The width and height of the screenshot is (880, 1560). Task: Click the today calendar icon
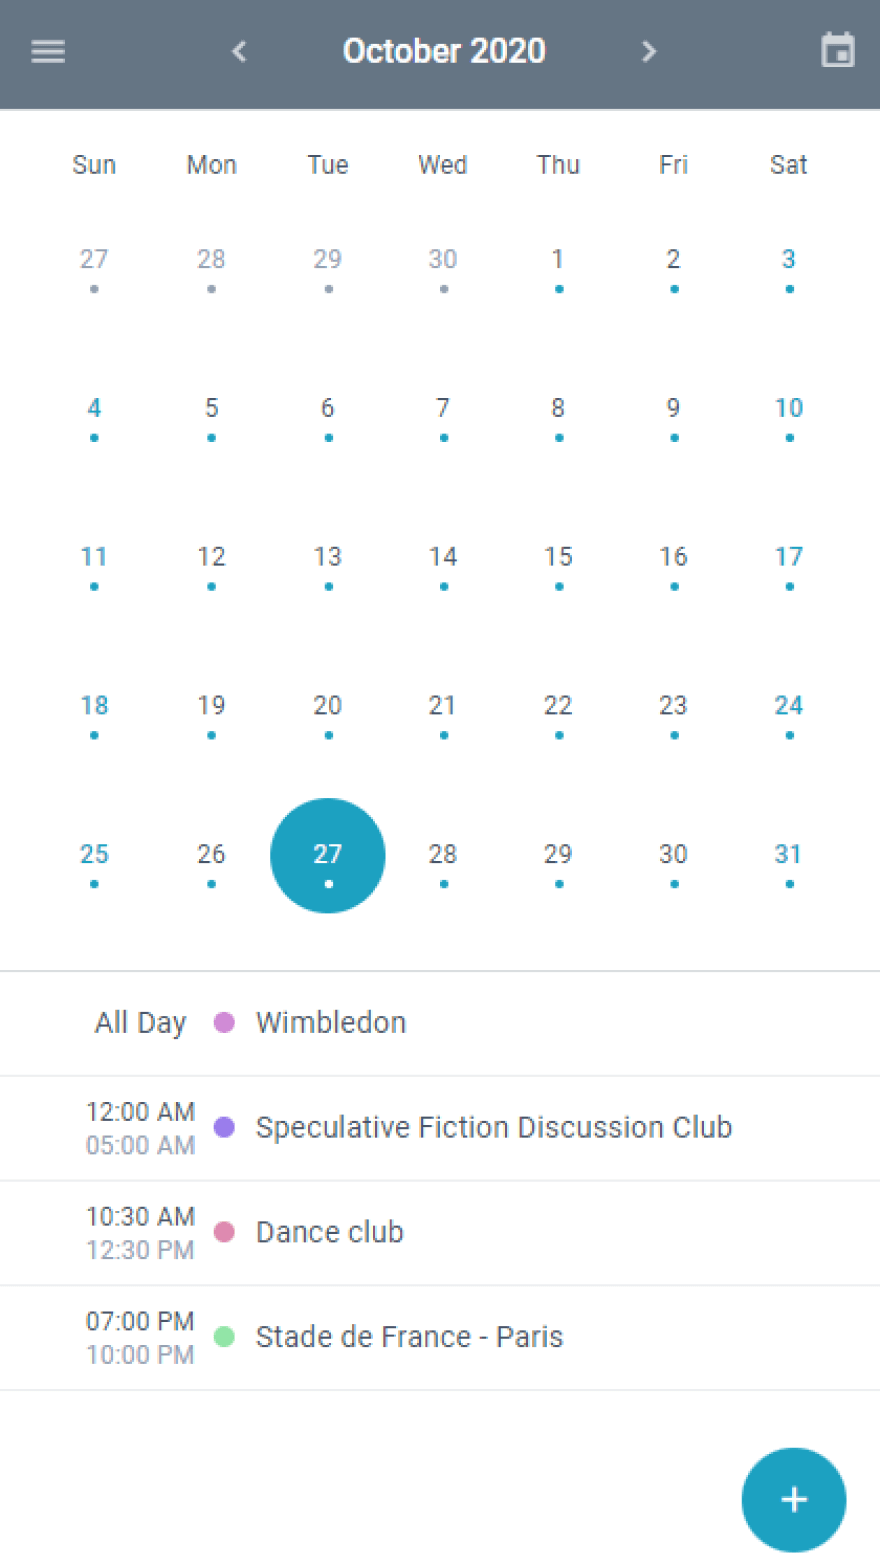[837, 51]
